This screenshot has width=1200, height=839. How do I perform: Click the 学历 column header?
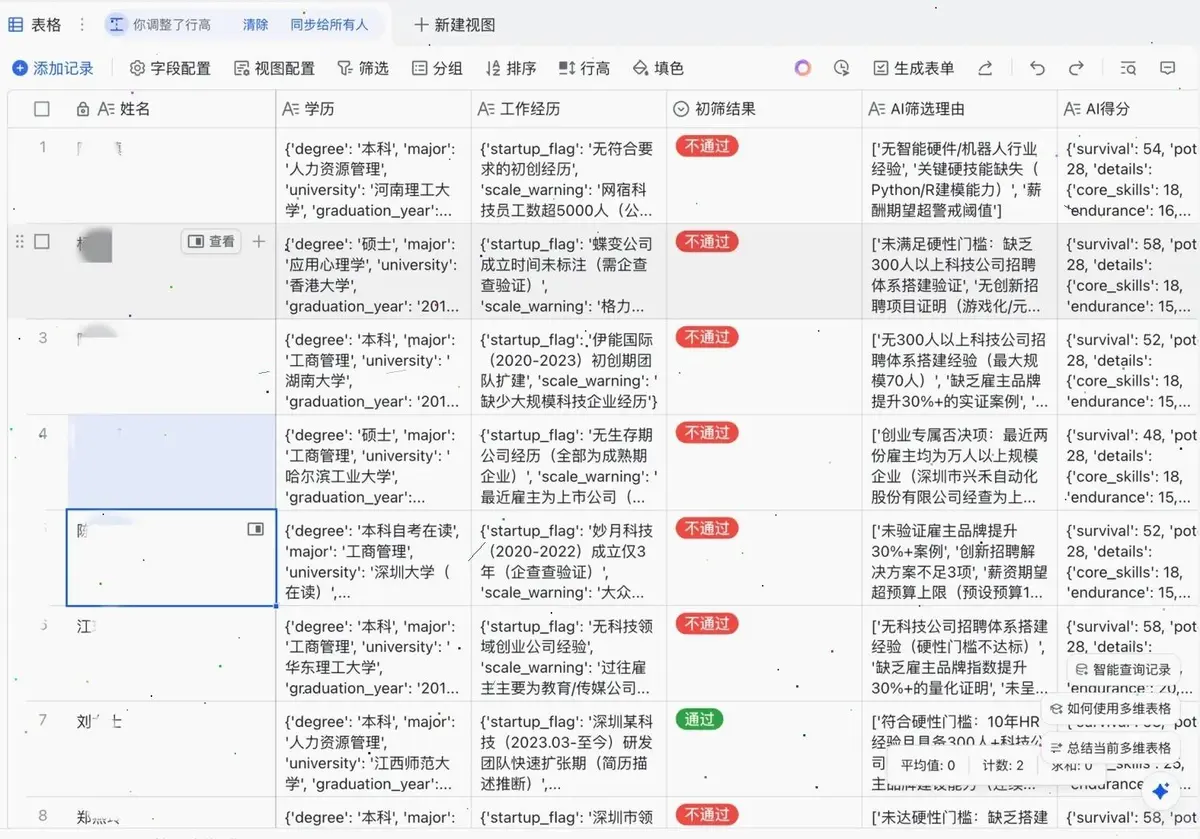pos(374,108)
